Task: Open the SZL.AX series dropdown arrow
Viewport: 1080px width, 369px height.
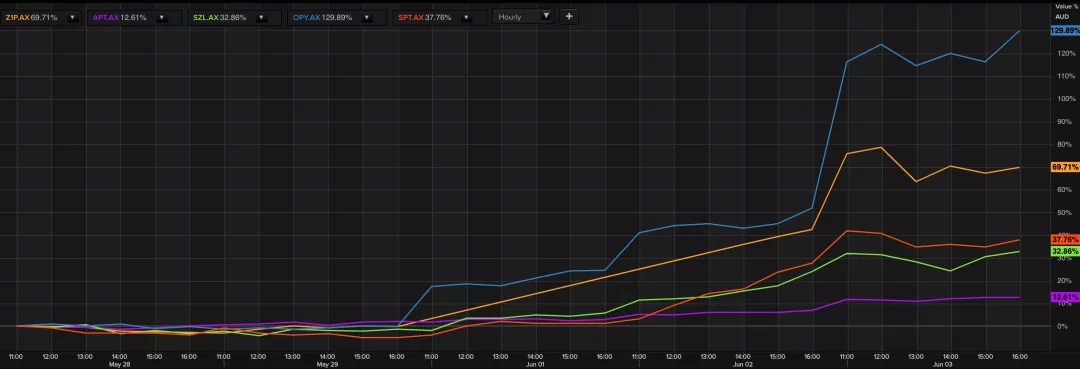Action: pos(261,17)
